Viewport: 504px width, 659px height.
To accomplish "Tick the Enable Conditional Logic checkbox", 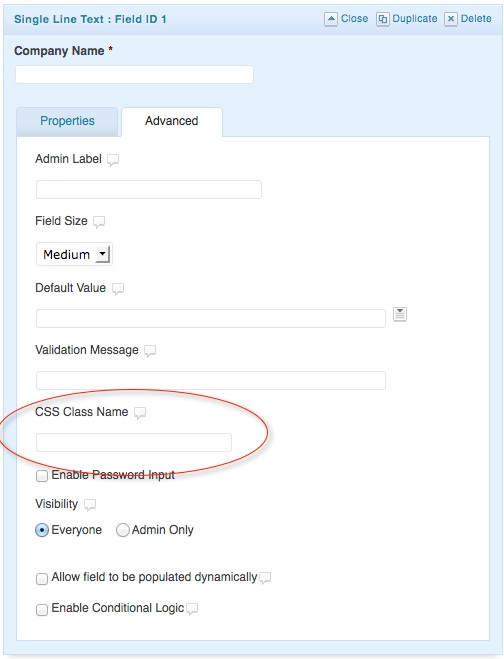I will tap(42, 609).
